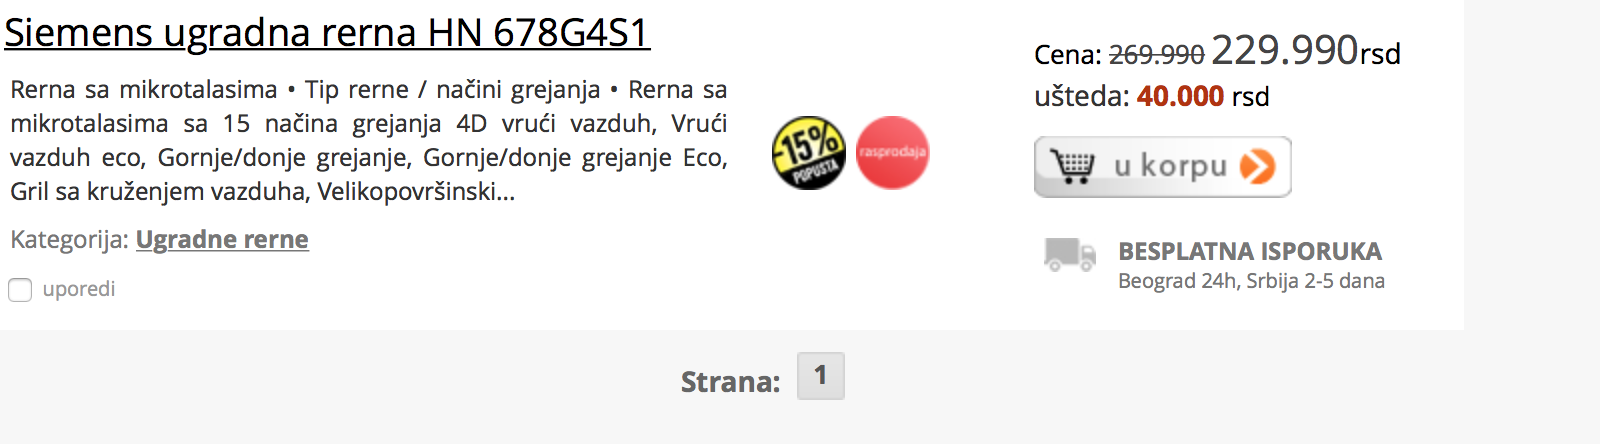Image resolution: width=1600 pixels, height=444 pixels.
Task: Click the red rasprodaja badge
Action: tap(893, 153)
